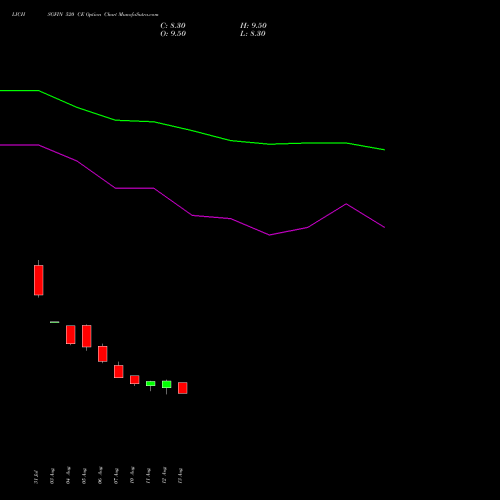This screenshot has height=500, width=500.
Task: Select the red candle for 05 Aug
Action: tap(87, 336)
